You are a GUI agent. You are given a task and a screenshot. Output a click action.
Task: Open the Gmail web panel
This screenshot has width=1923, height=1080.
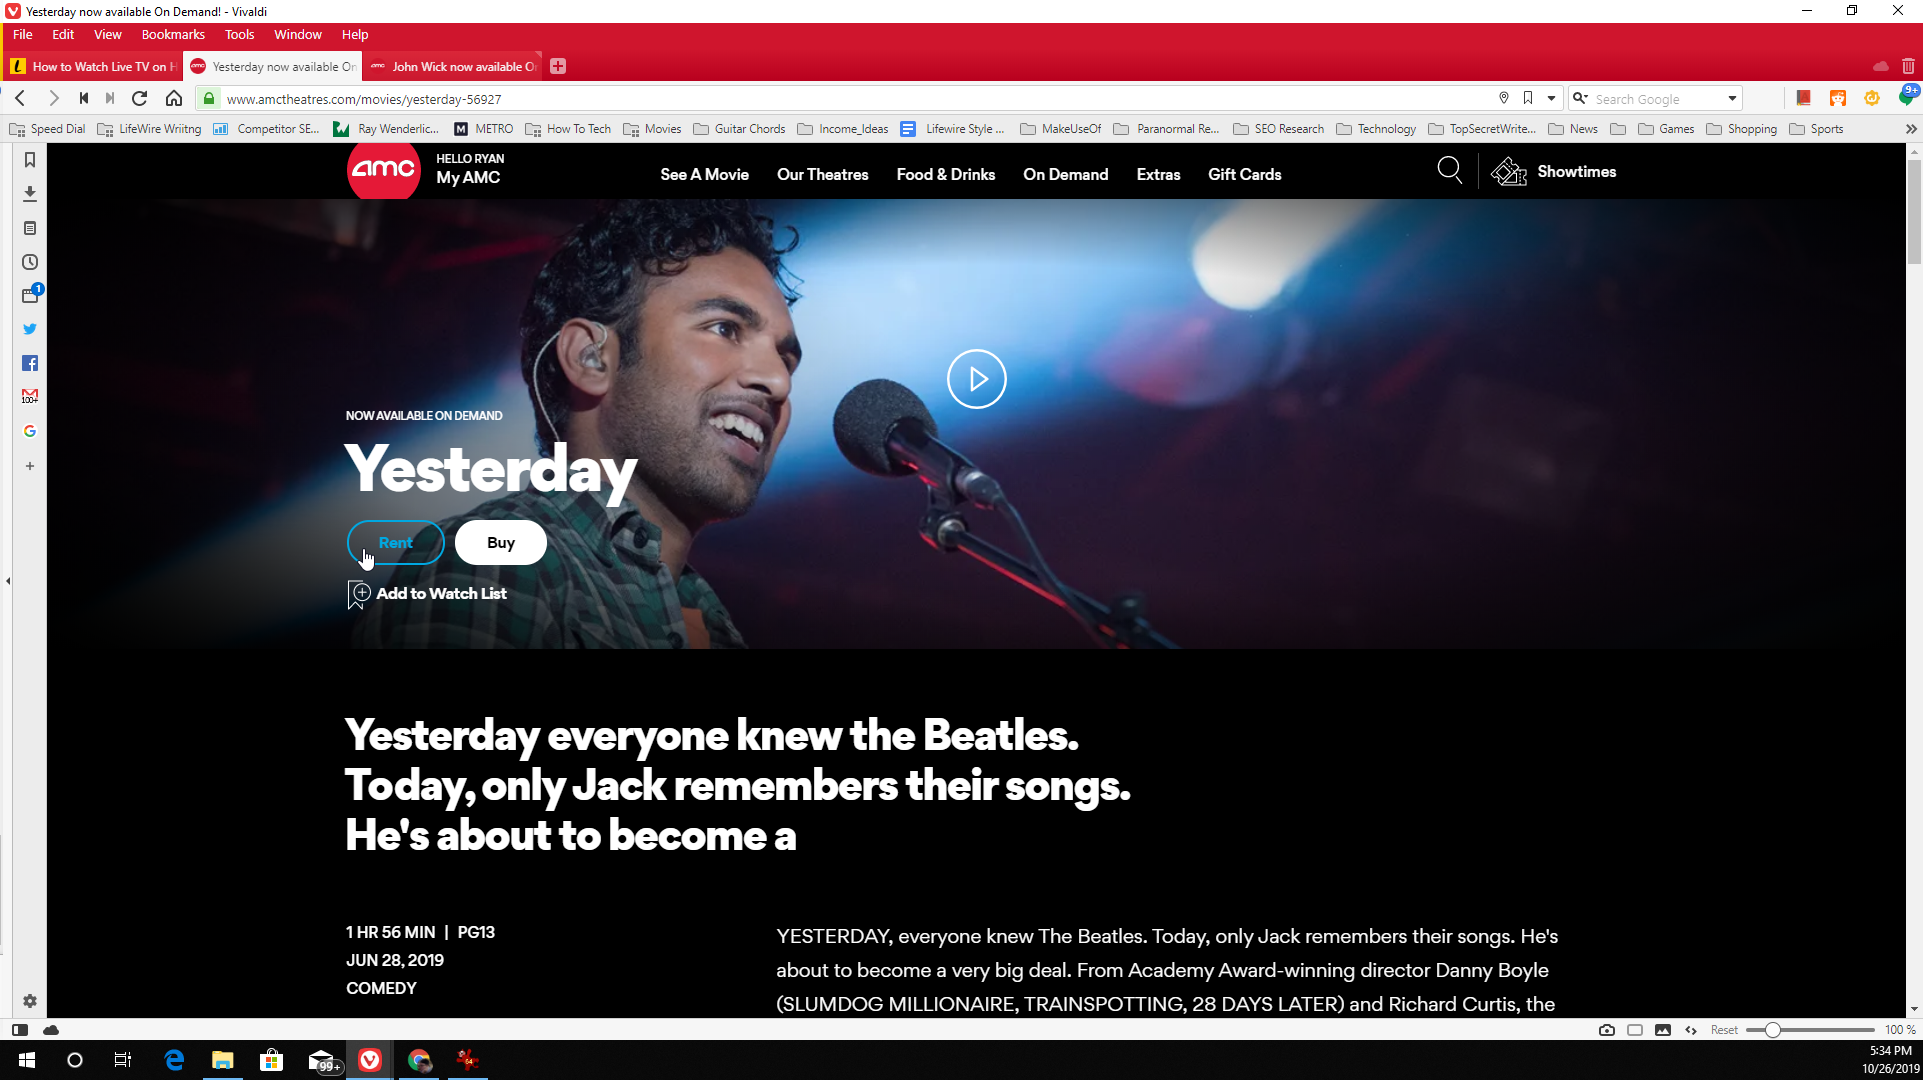tap(30, 397)
